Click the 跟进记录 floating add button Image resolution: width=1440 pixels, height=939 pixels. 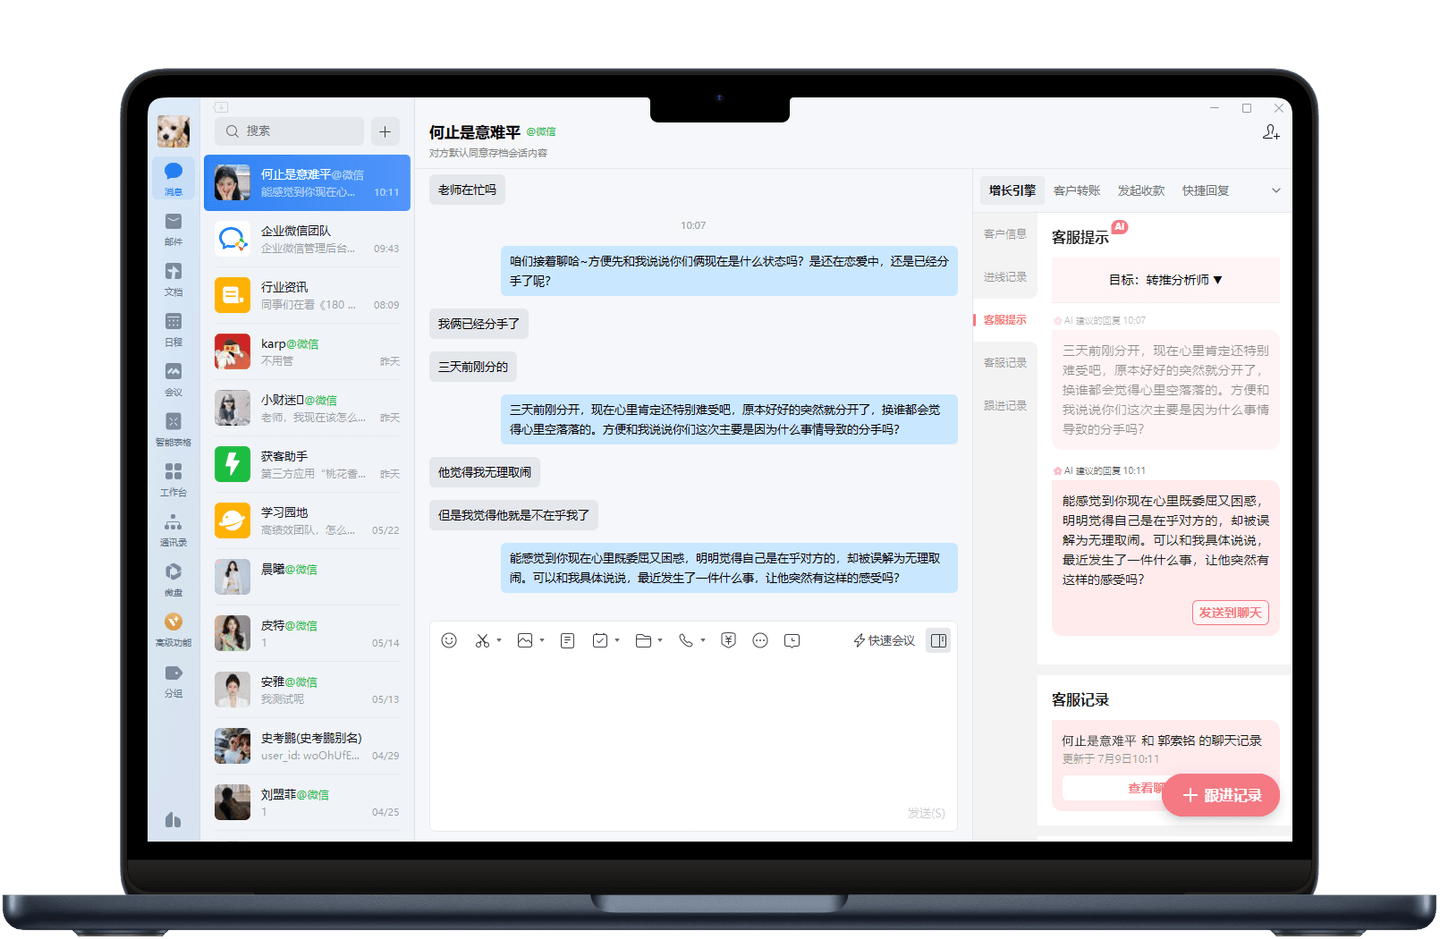click(1221, 795)
